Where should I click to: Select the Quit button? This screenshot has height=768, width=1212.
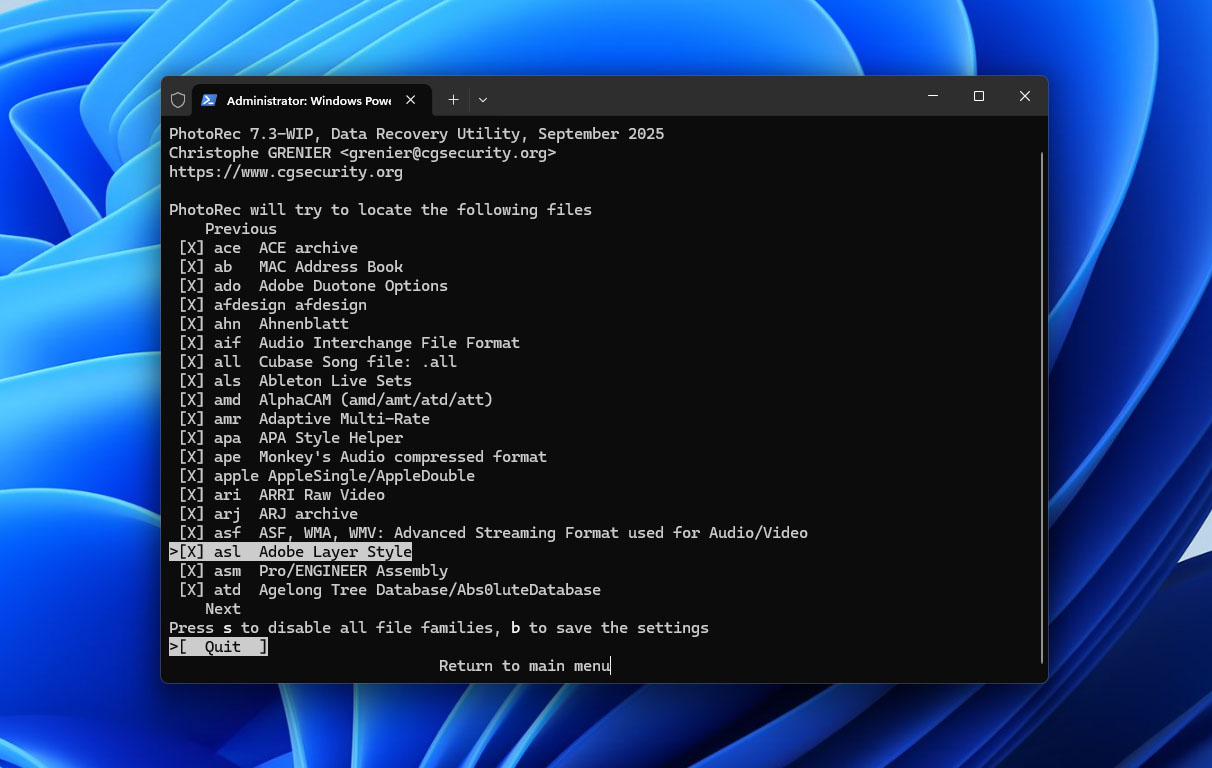[x=218, y=647]
